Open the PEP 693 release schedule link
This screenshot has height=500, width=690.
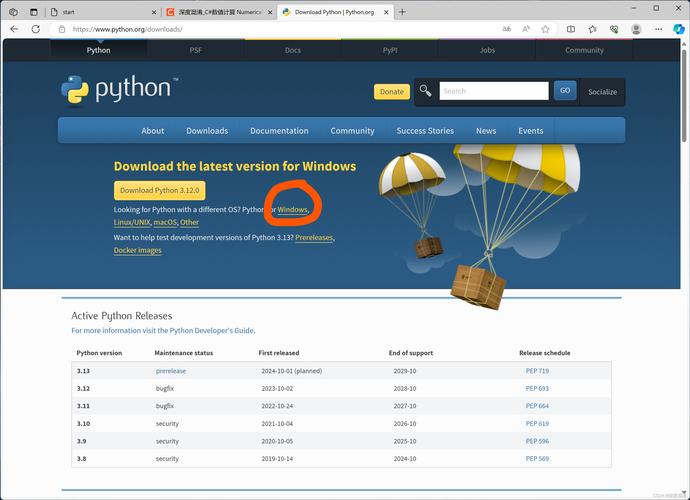click(x=537, y=389)
